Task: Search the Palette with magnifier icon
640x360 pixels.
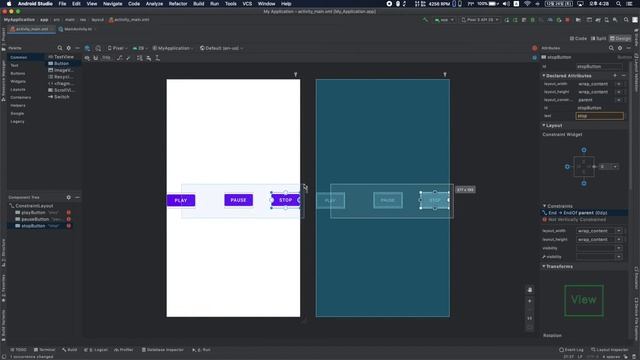Action: pos(60,48)
